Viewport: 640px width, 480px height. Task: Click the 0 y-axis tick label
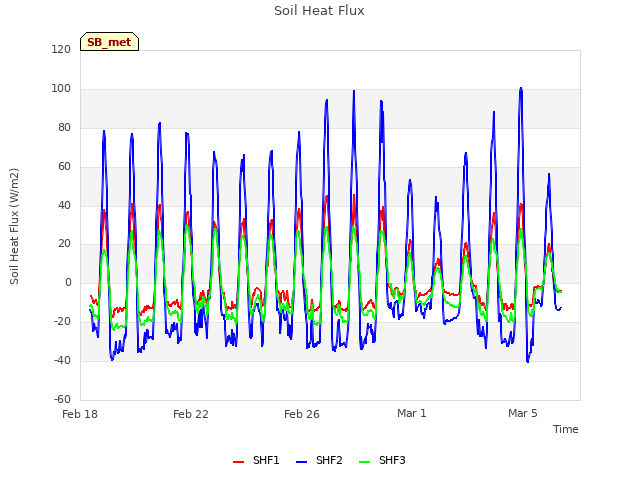(x=68, y=282)
